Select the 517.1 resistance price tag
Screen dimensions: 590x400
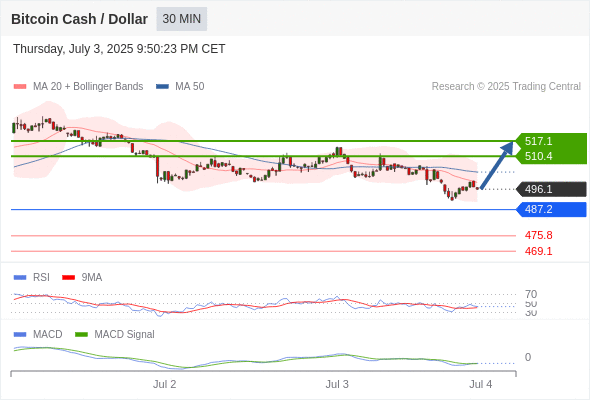551,141
